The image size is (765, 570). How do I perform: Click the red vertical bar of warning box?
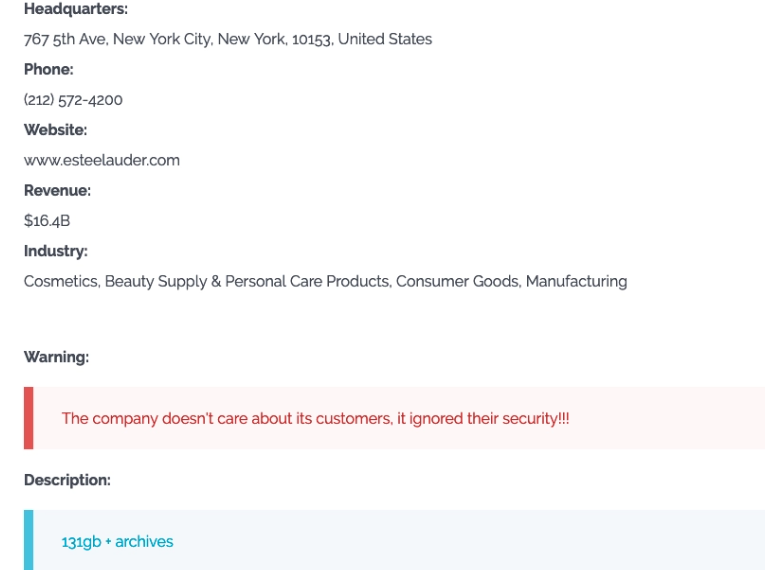click(29, 418)
